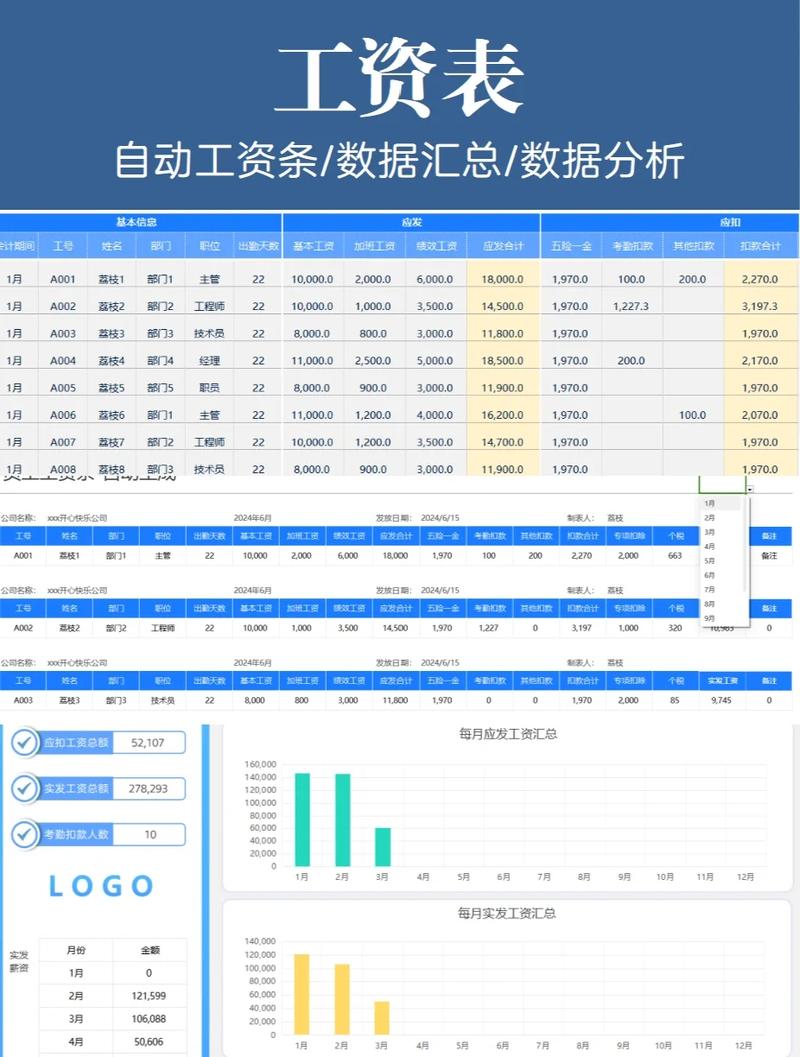Screen dimensions: 800x1057
Task: Click the 2月 teal bar in 每月应发工资汇总
Action: click(342, 820)
